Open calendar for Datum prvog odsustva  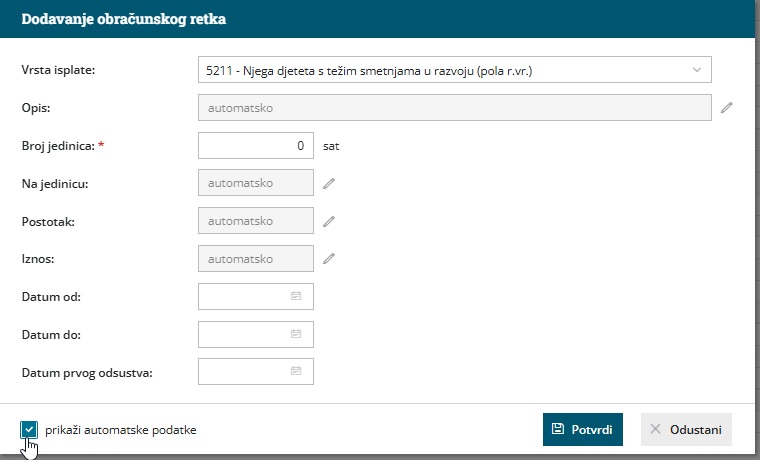click(296, 371)
